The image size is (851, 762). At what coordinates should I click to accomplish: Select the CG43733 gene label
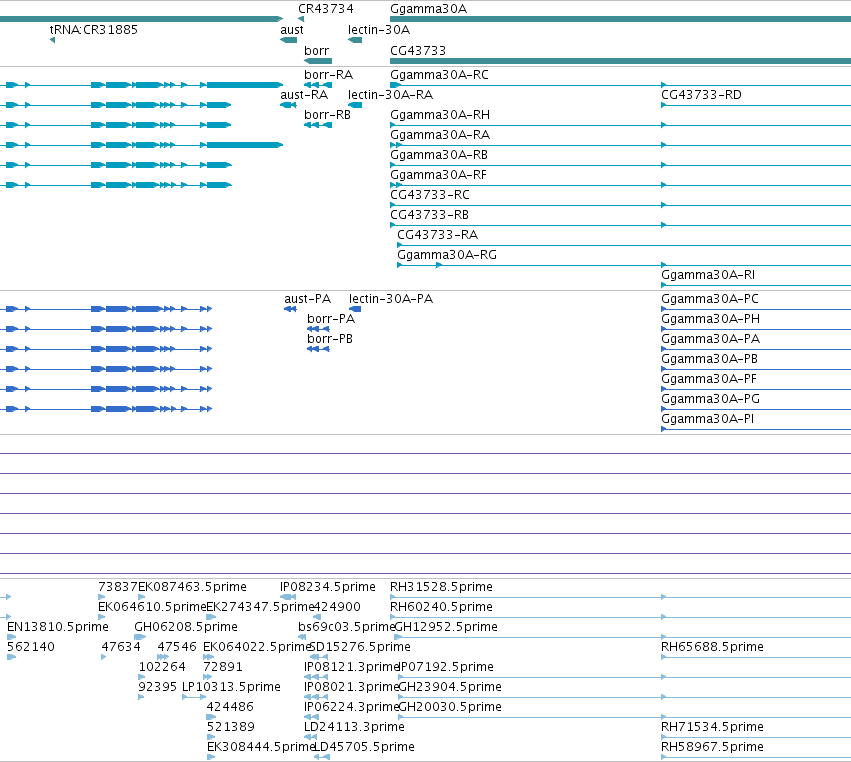point(418,50)
